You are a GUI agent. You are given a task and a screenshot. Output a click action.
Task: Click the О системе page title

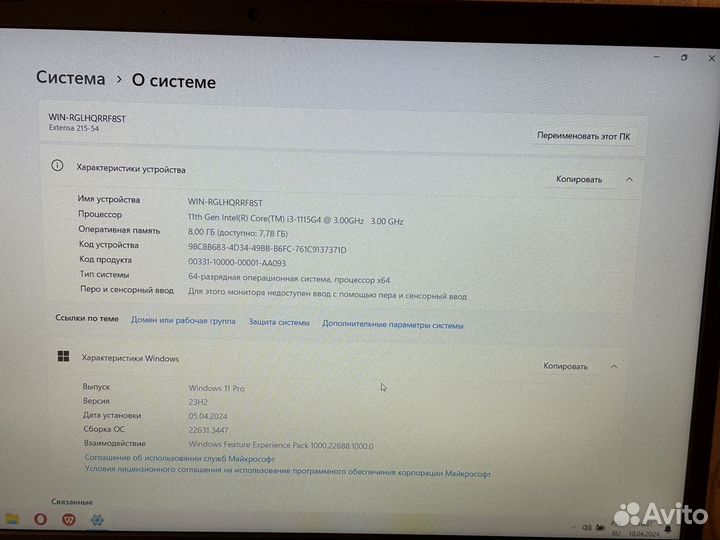pyautogui.click(x=174, y=81)
